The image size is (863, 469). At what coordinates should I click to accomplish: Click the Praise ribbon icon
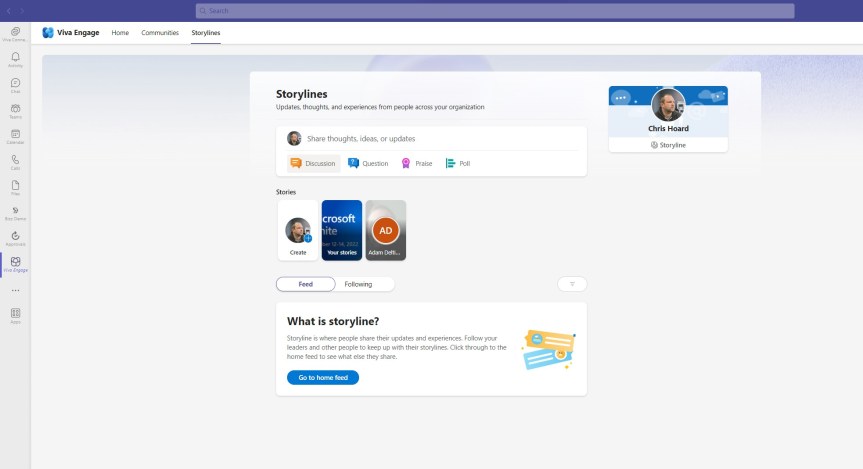(406, 163)
